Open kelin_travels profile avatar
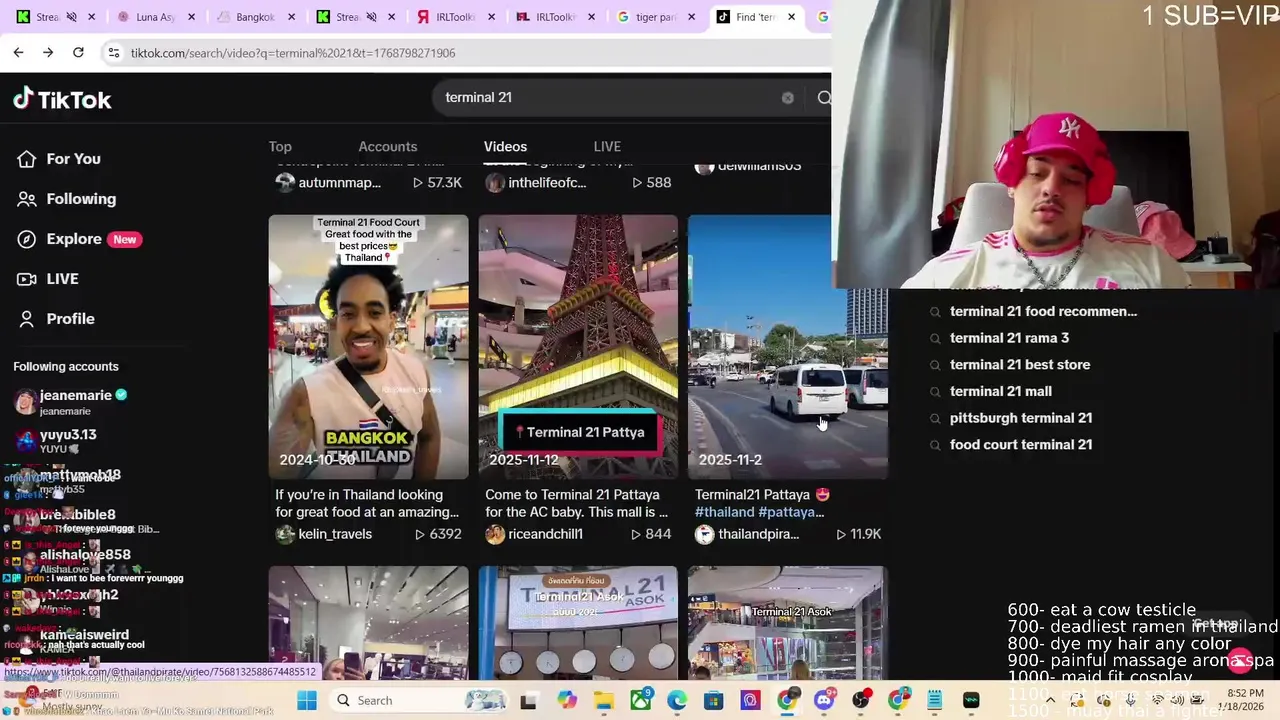The image size is (1280, 720). [x=285, y=534]
